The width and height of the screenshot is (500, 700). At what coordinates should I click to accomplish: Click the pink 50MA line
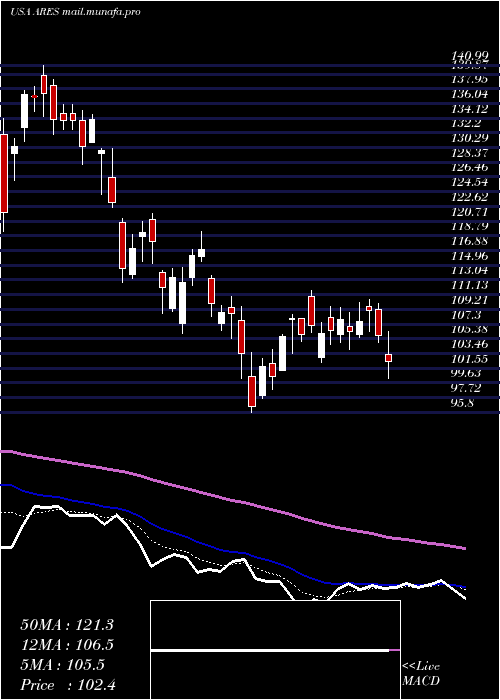[232, 501]
